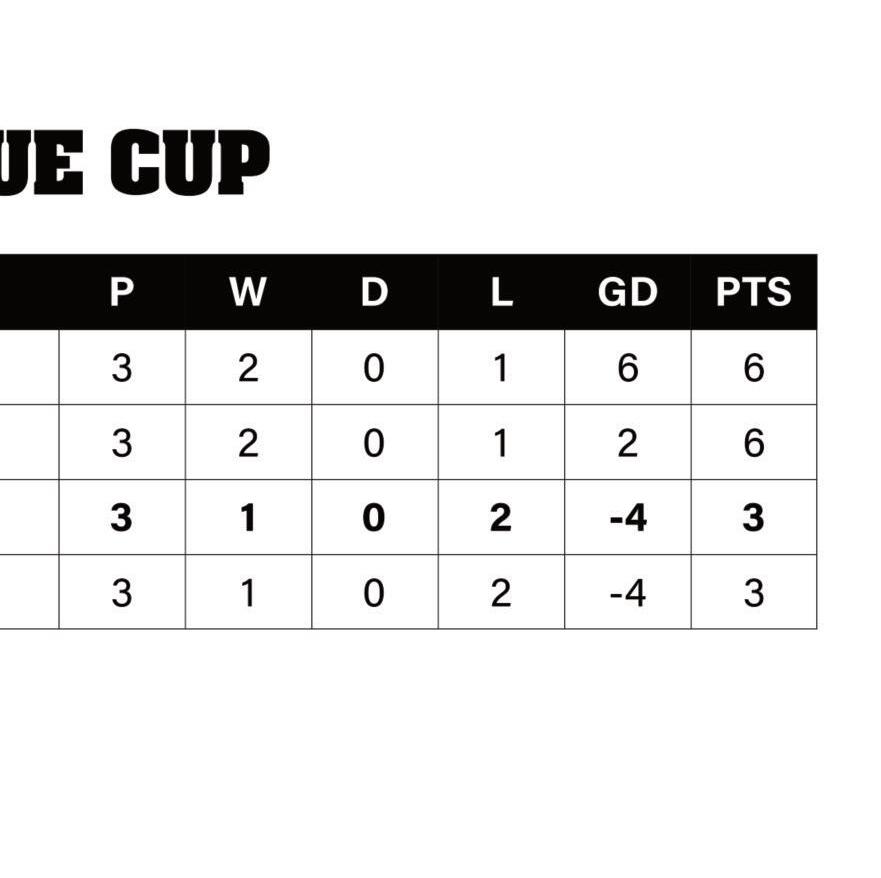Select the GD column header
The height and width of the screenshot is (878, 881).
click(628, 292)
